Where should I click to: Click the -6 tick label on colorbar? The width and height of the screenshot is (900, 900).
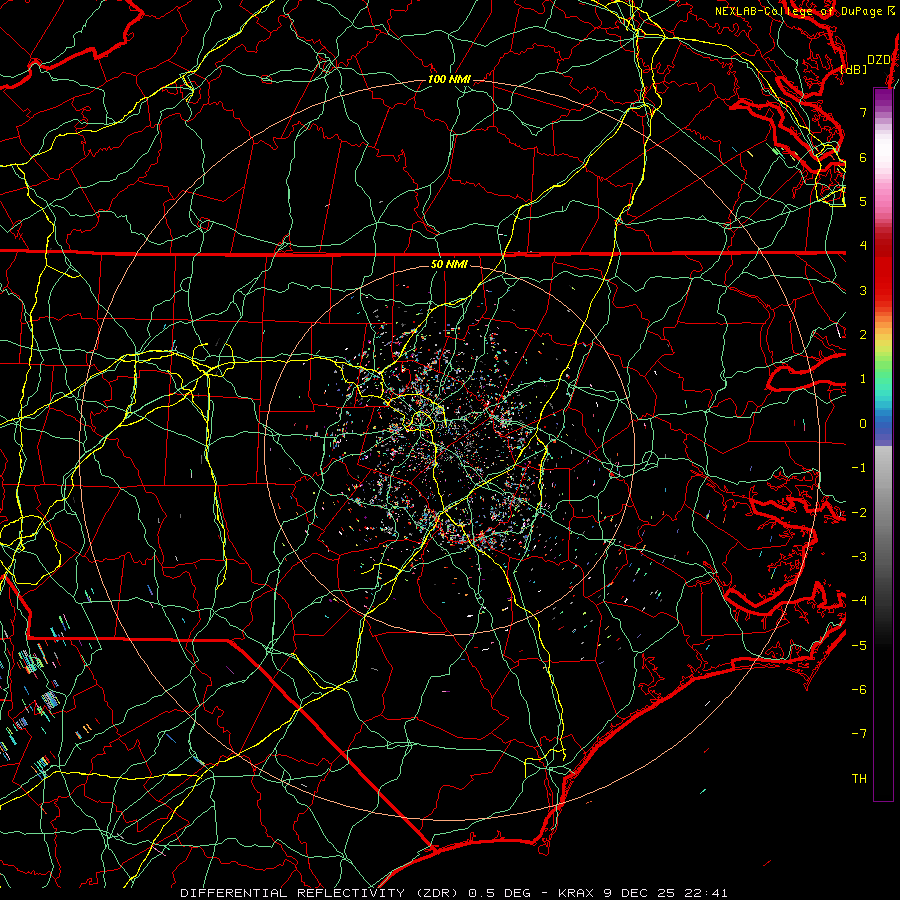[x=859, y=690]
